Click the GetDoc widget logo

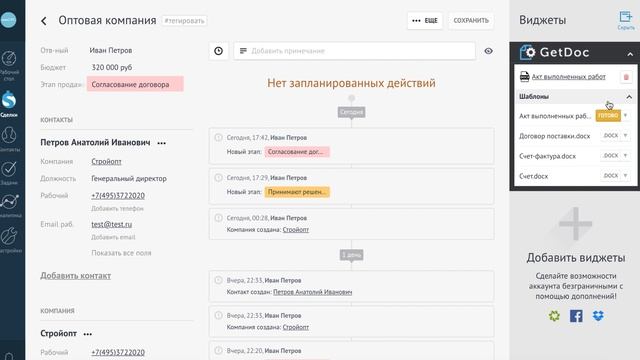coord(555,52)
